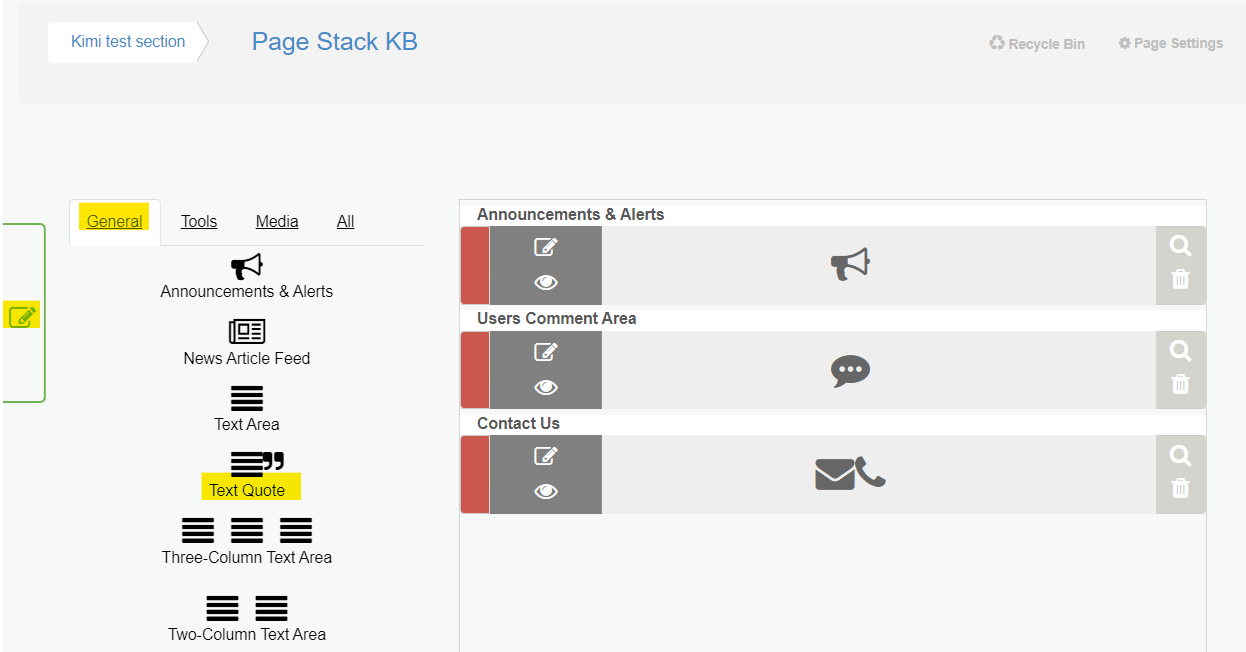
Task: Click the Users Comment Area heading
Action: pos(557,318)
